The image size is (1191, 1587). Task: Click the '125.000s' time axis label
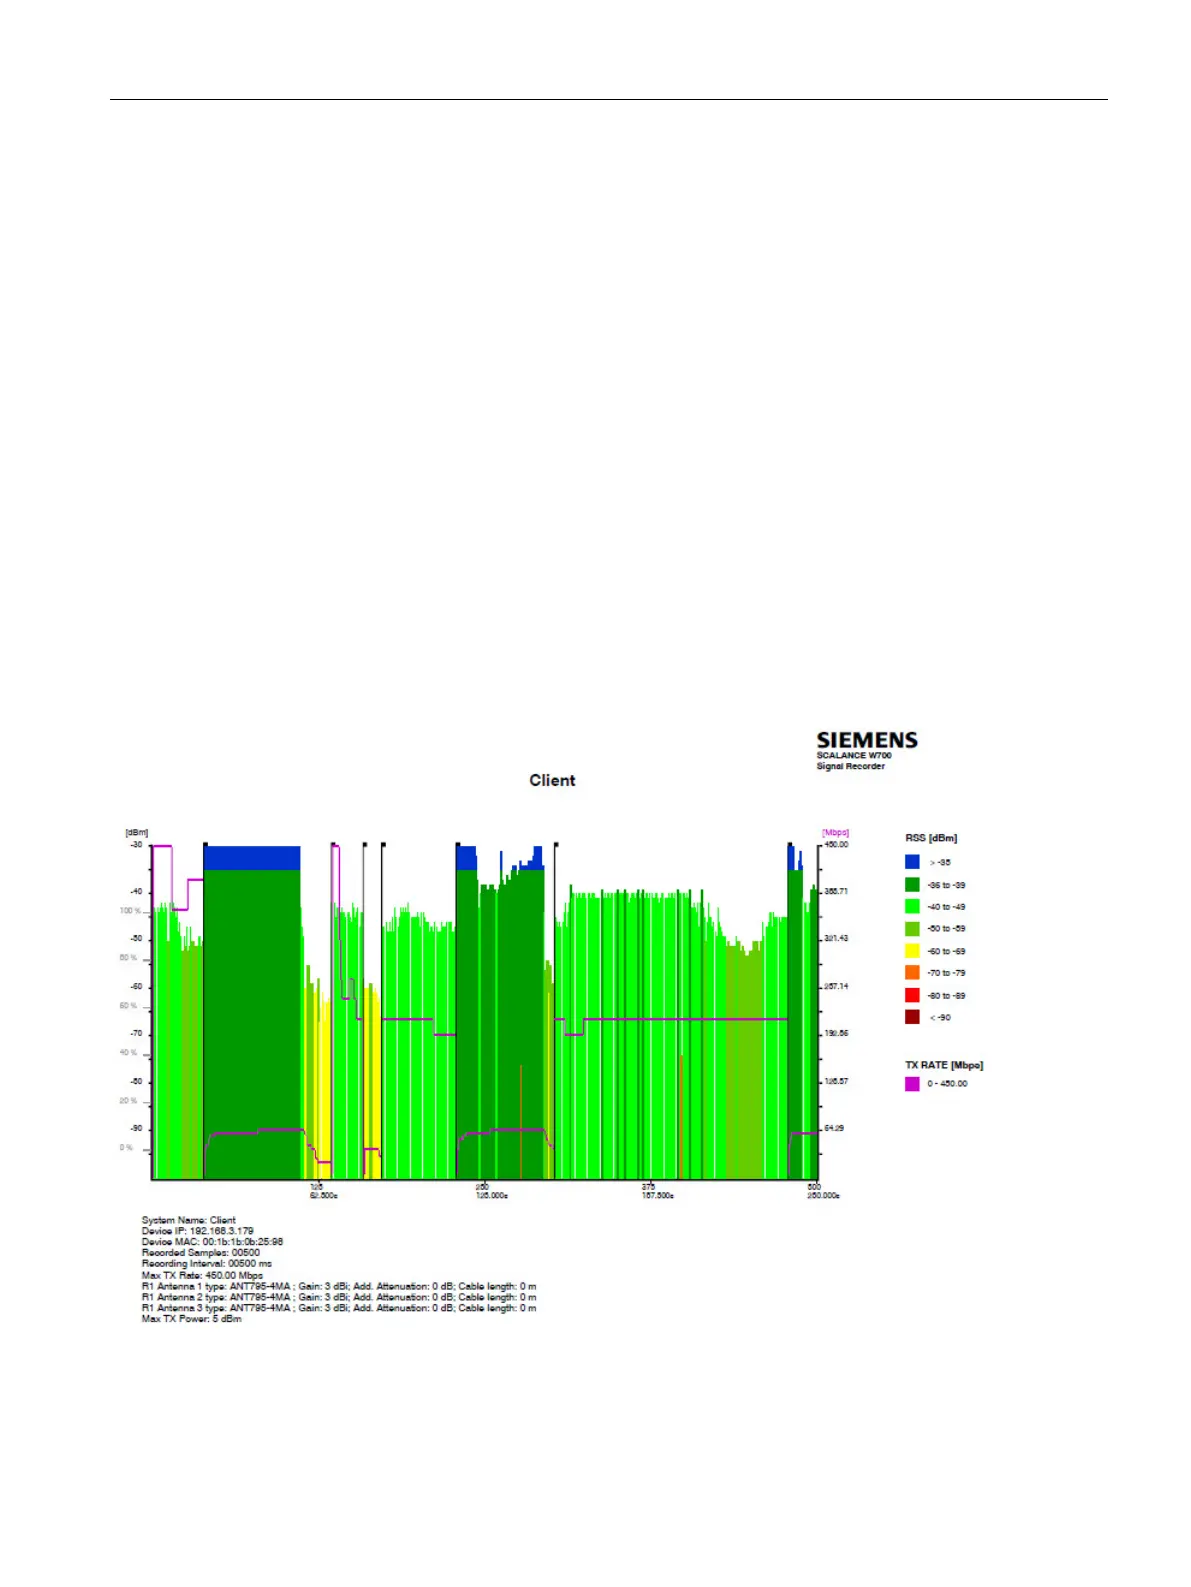tap(491, 1196)
